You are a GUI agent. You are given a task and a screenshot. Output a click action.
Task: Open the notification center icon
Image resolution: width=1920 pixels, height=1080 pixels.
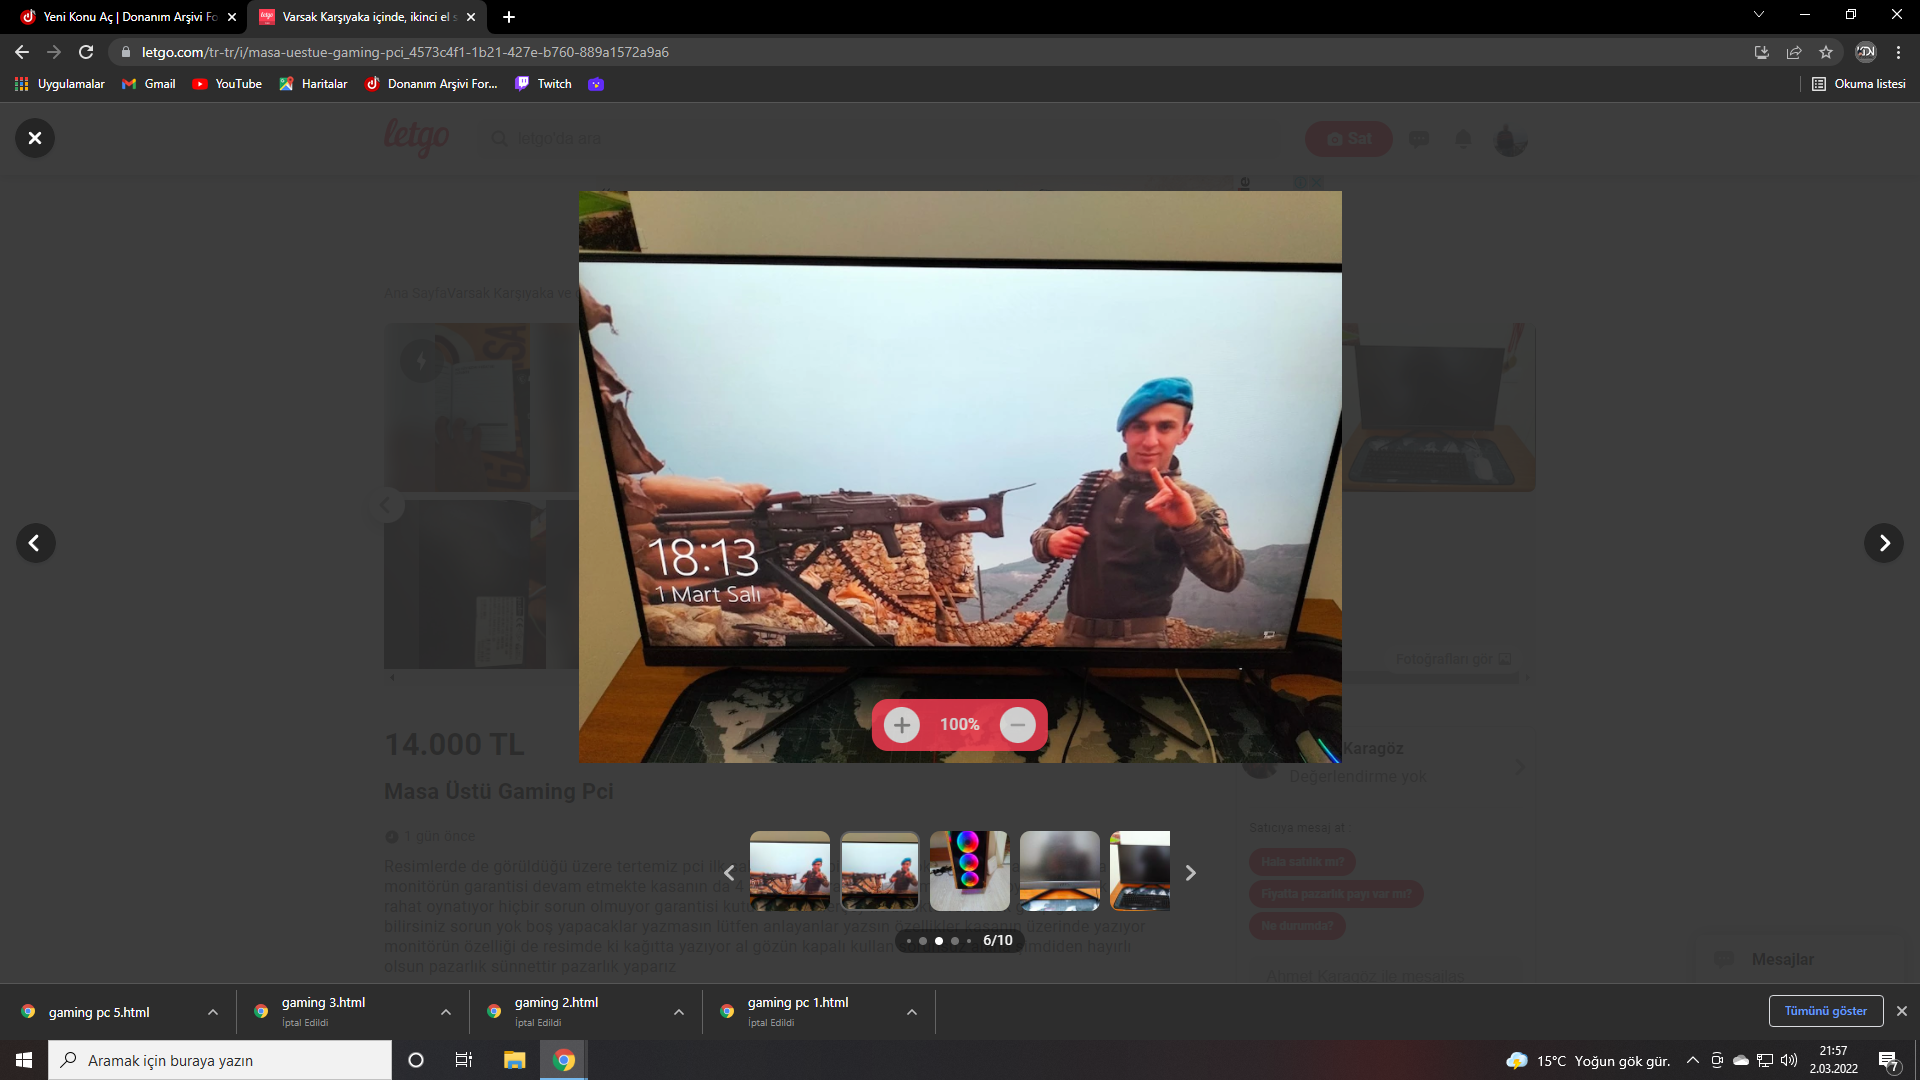(x=1889, y=1061)
